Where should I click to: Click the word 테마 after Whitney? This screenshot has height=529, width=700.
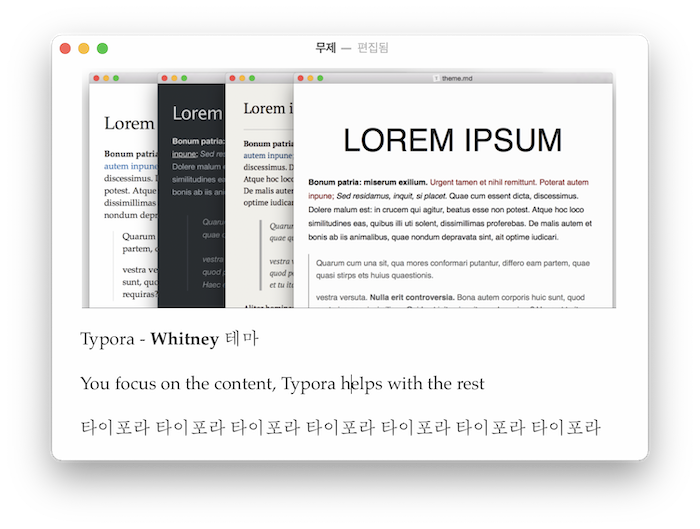tap(242, 339)
